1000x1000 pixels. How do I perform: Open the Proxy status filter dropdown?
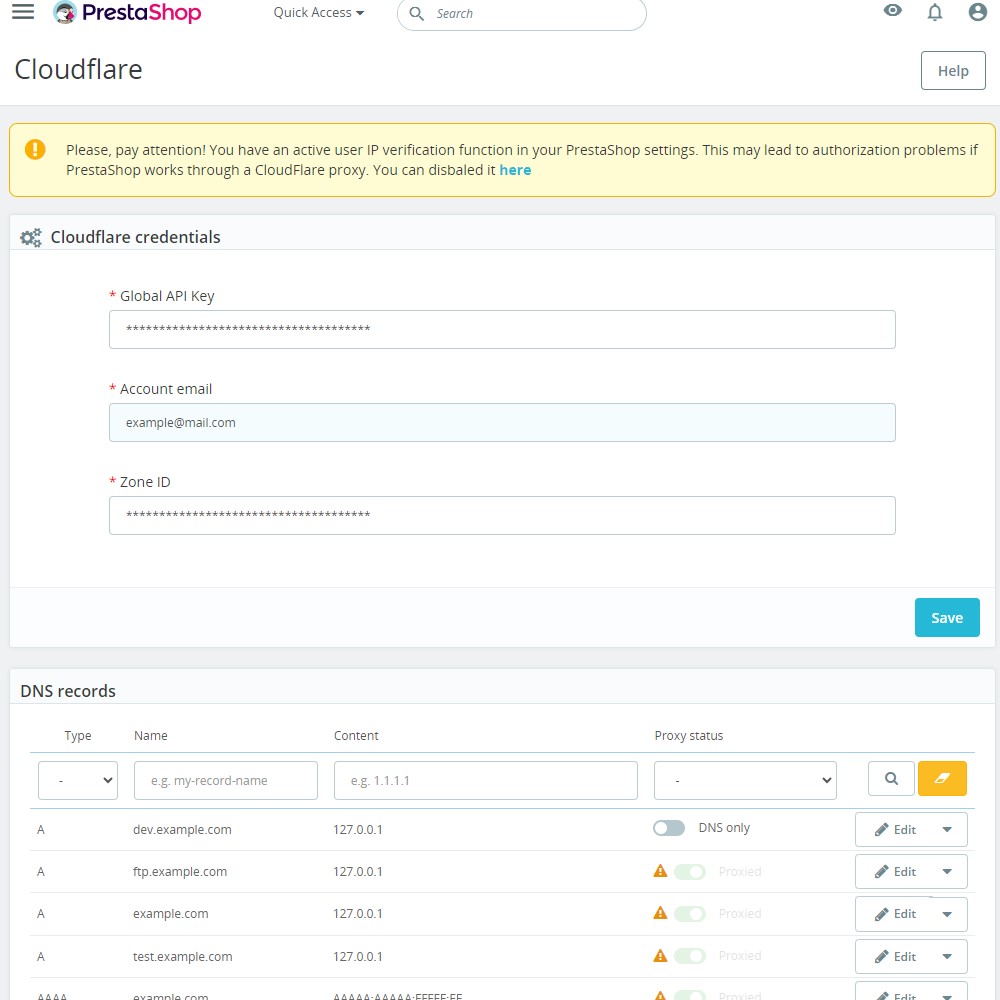point(745,780)
